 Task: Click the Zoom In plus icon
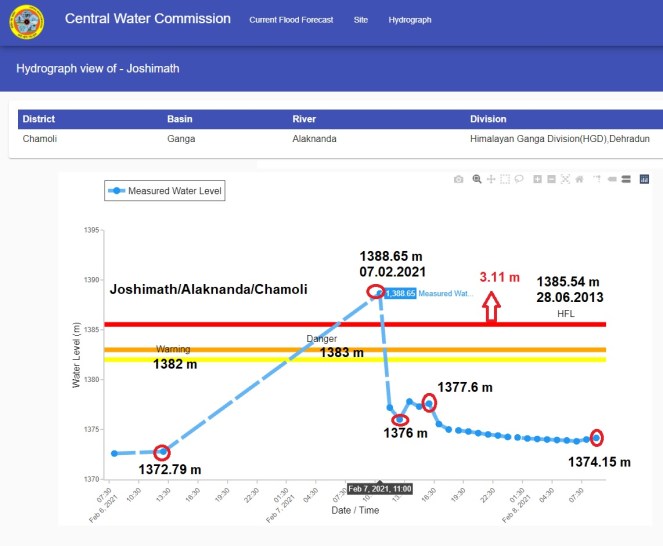coord(538,179)
